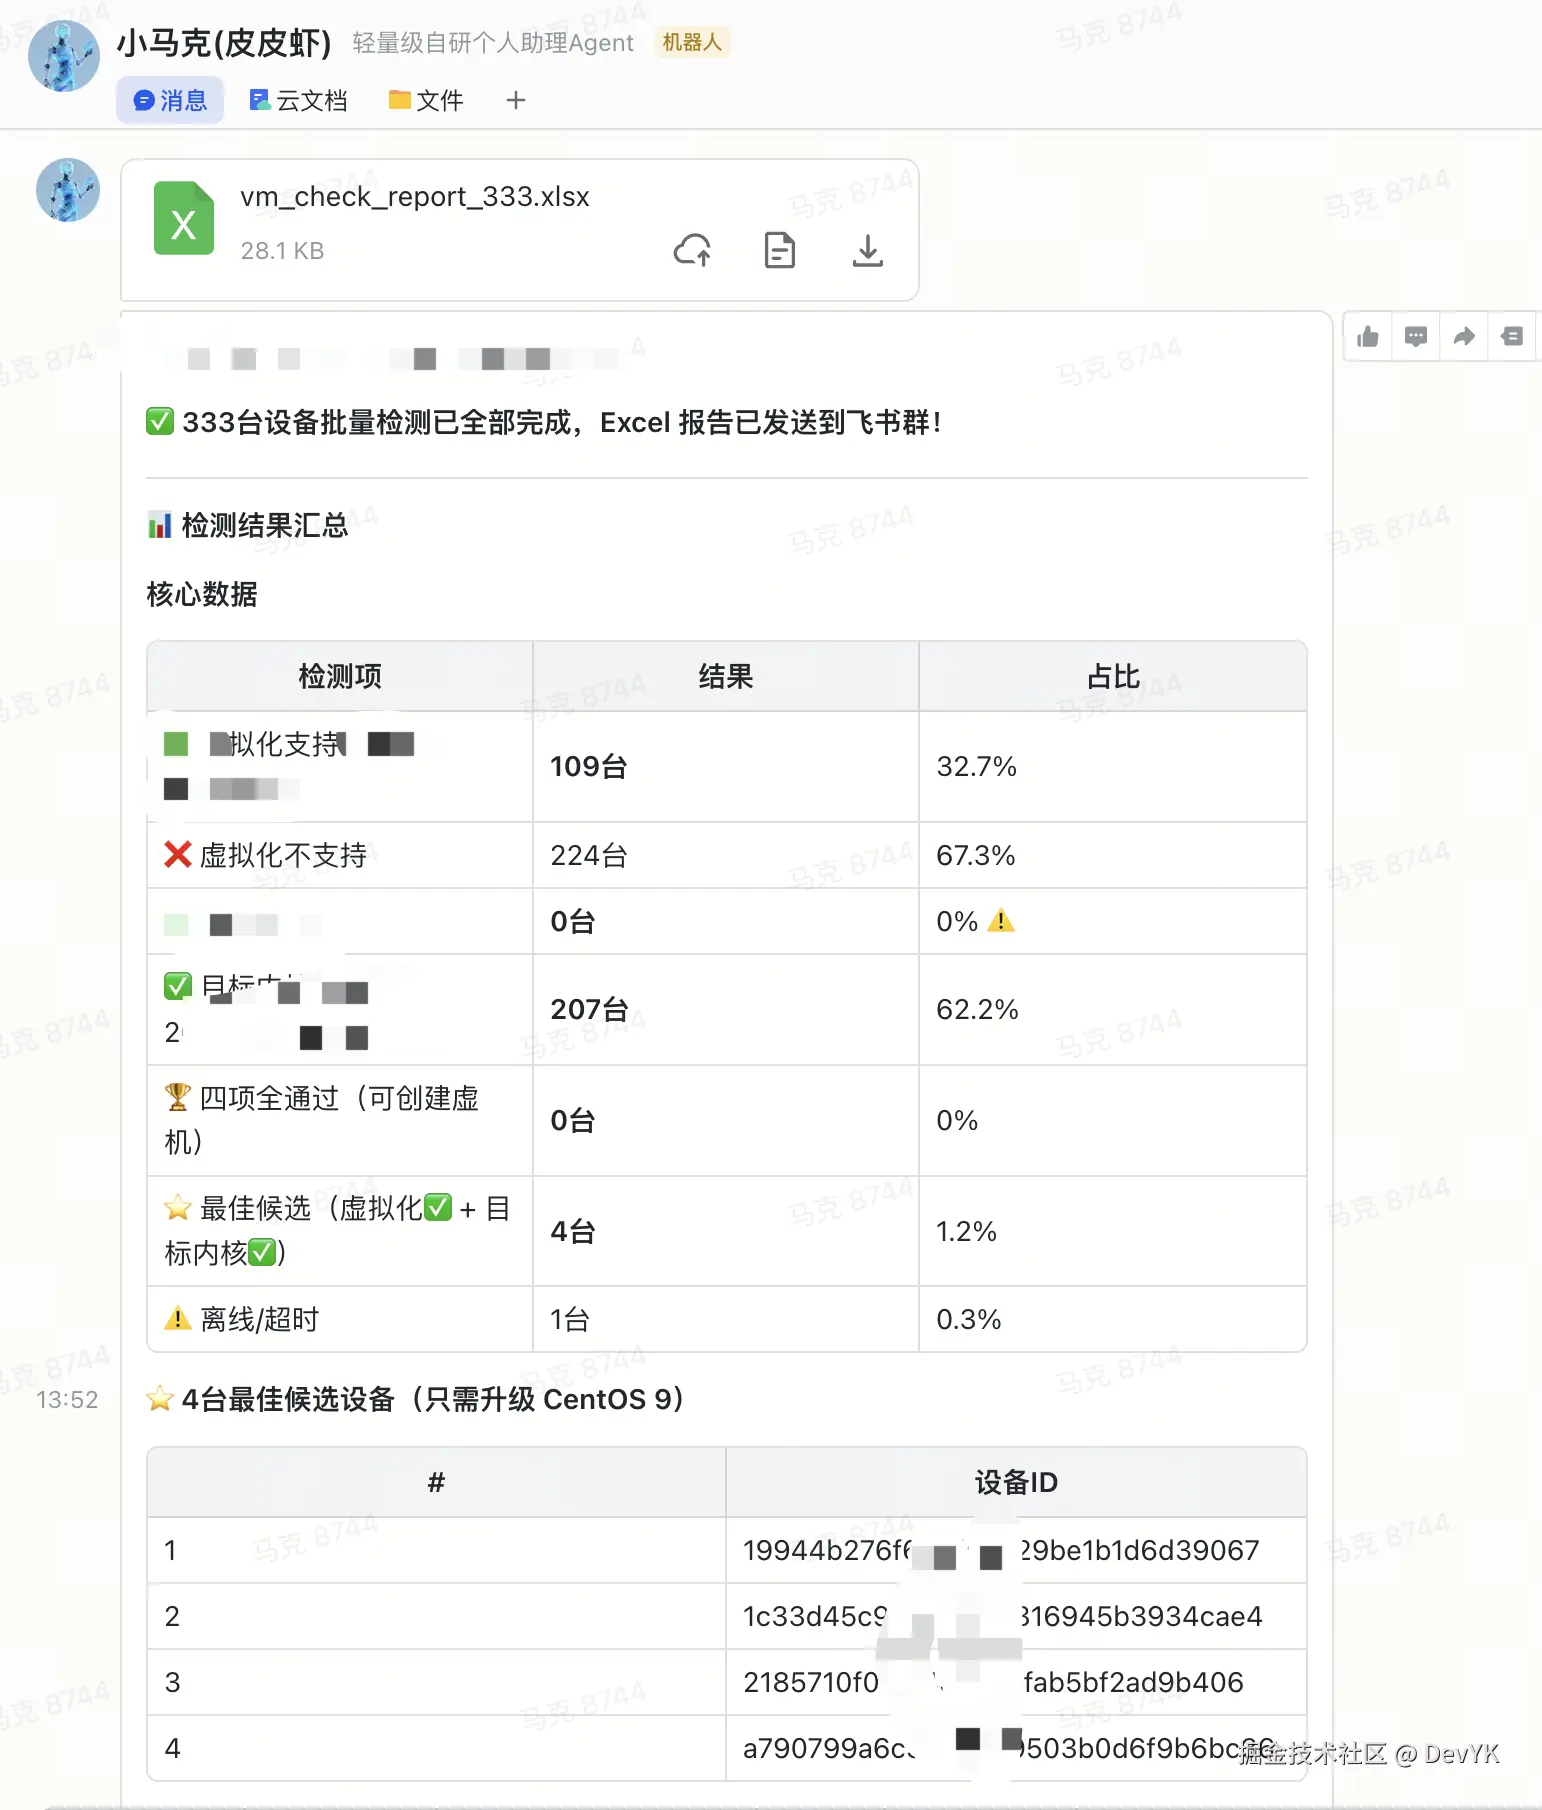Screen dimensions: 1542x1810
Task: Open more message actions icon
Action: point(1512,337)
